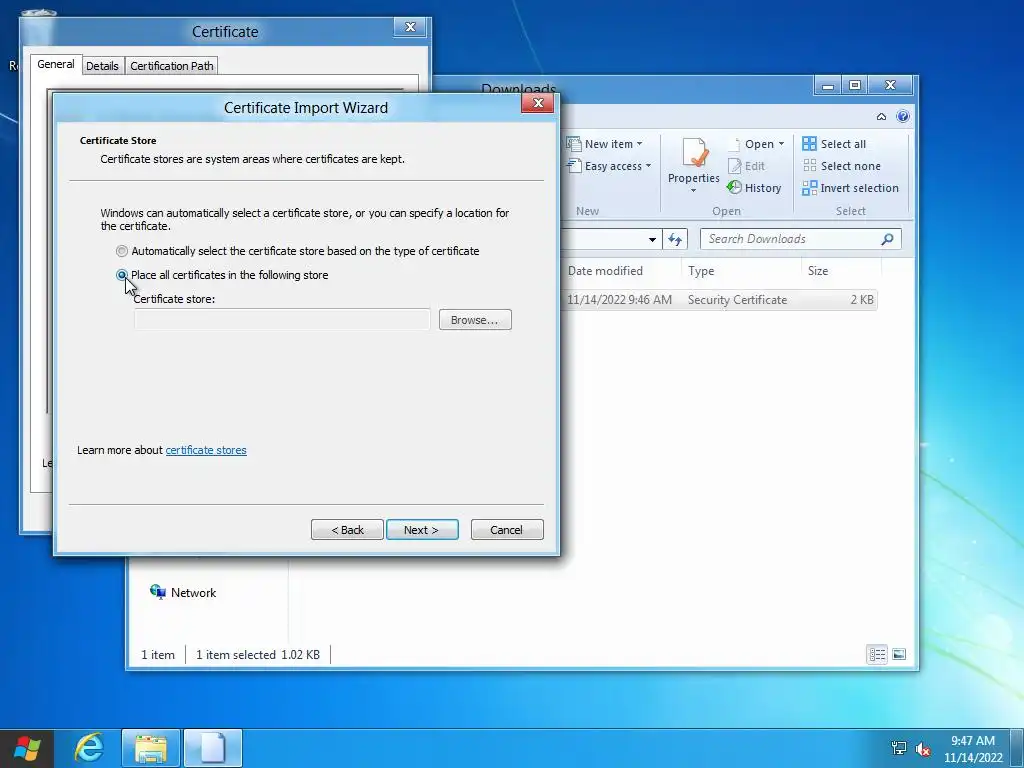The width and height of the screenshot is (1024, 768).
Task: Switch to the General tab in Certificate window
Action: pos(56,64)
